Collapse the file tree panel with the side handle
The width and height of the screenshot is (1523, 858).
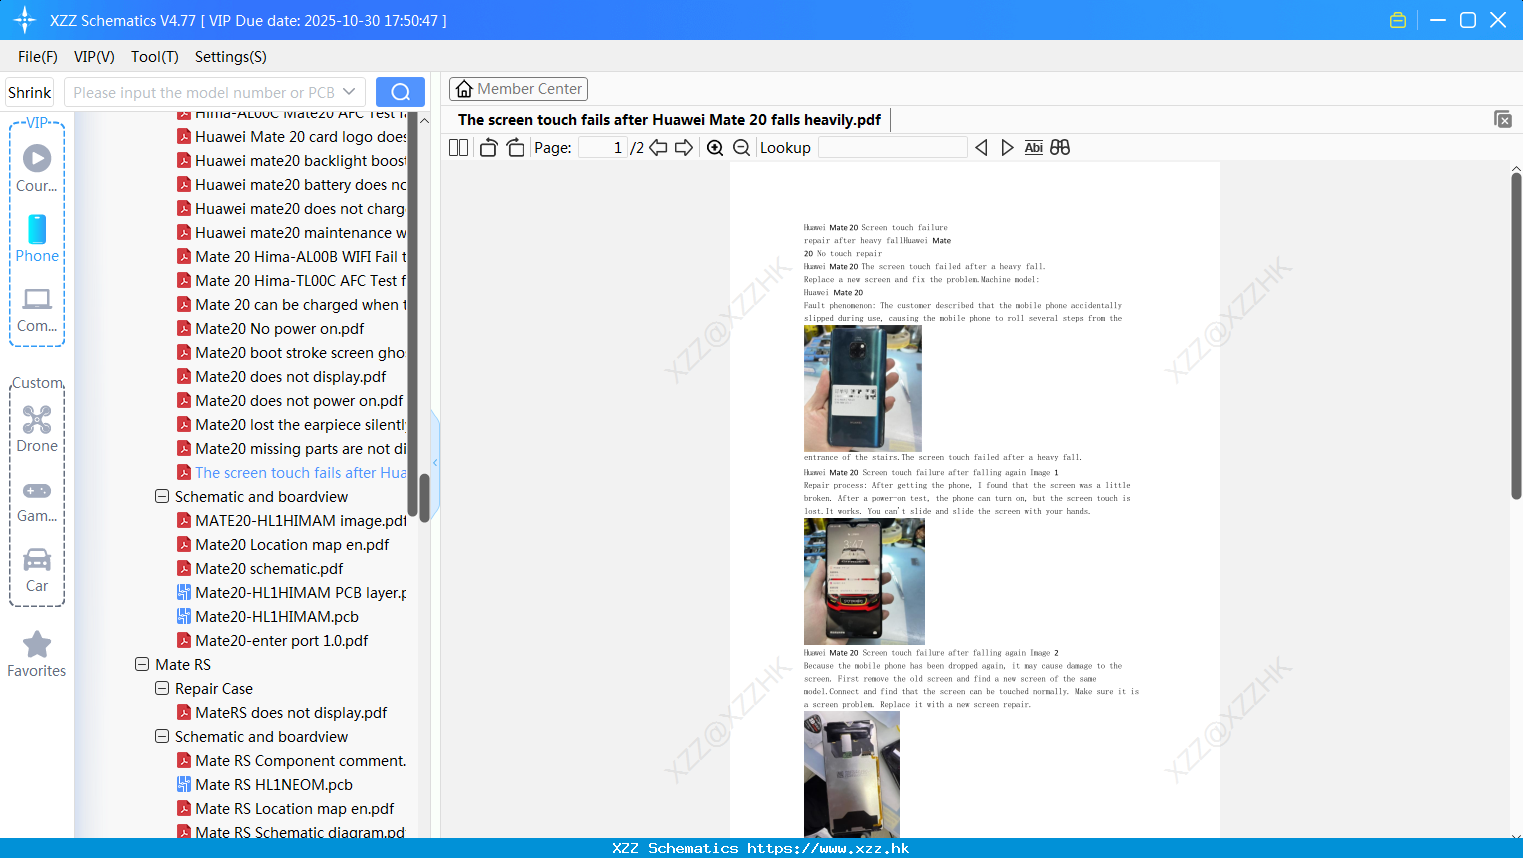click(435, 463)
